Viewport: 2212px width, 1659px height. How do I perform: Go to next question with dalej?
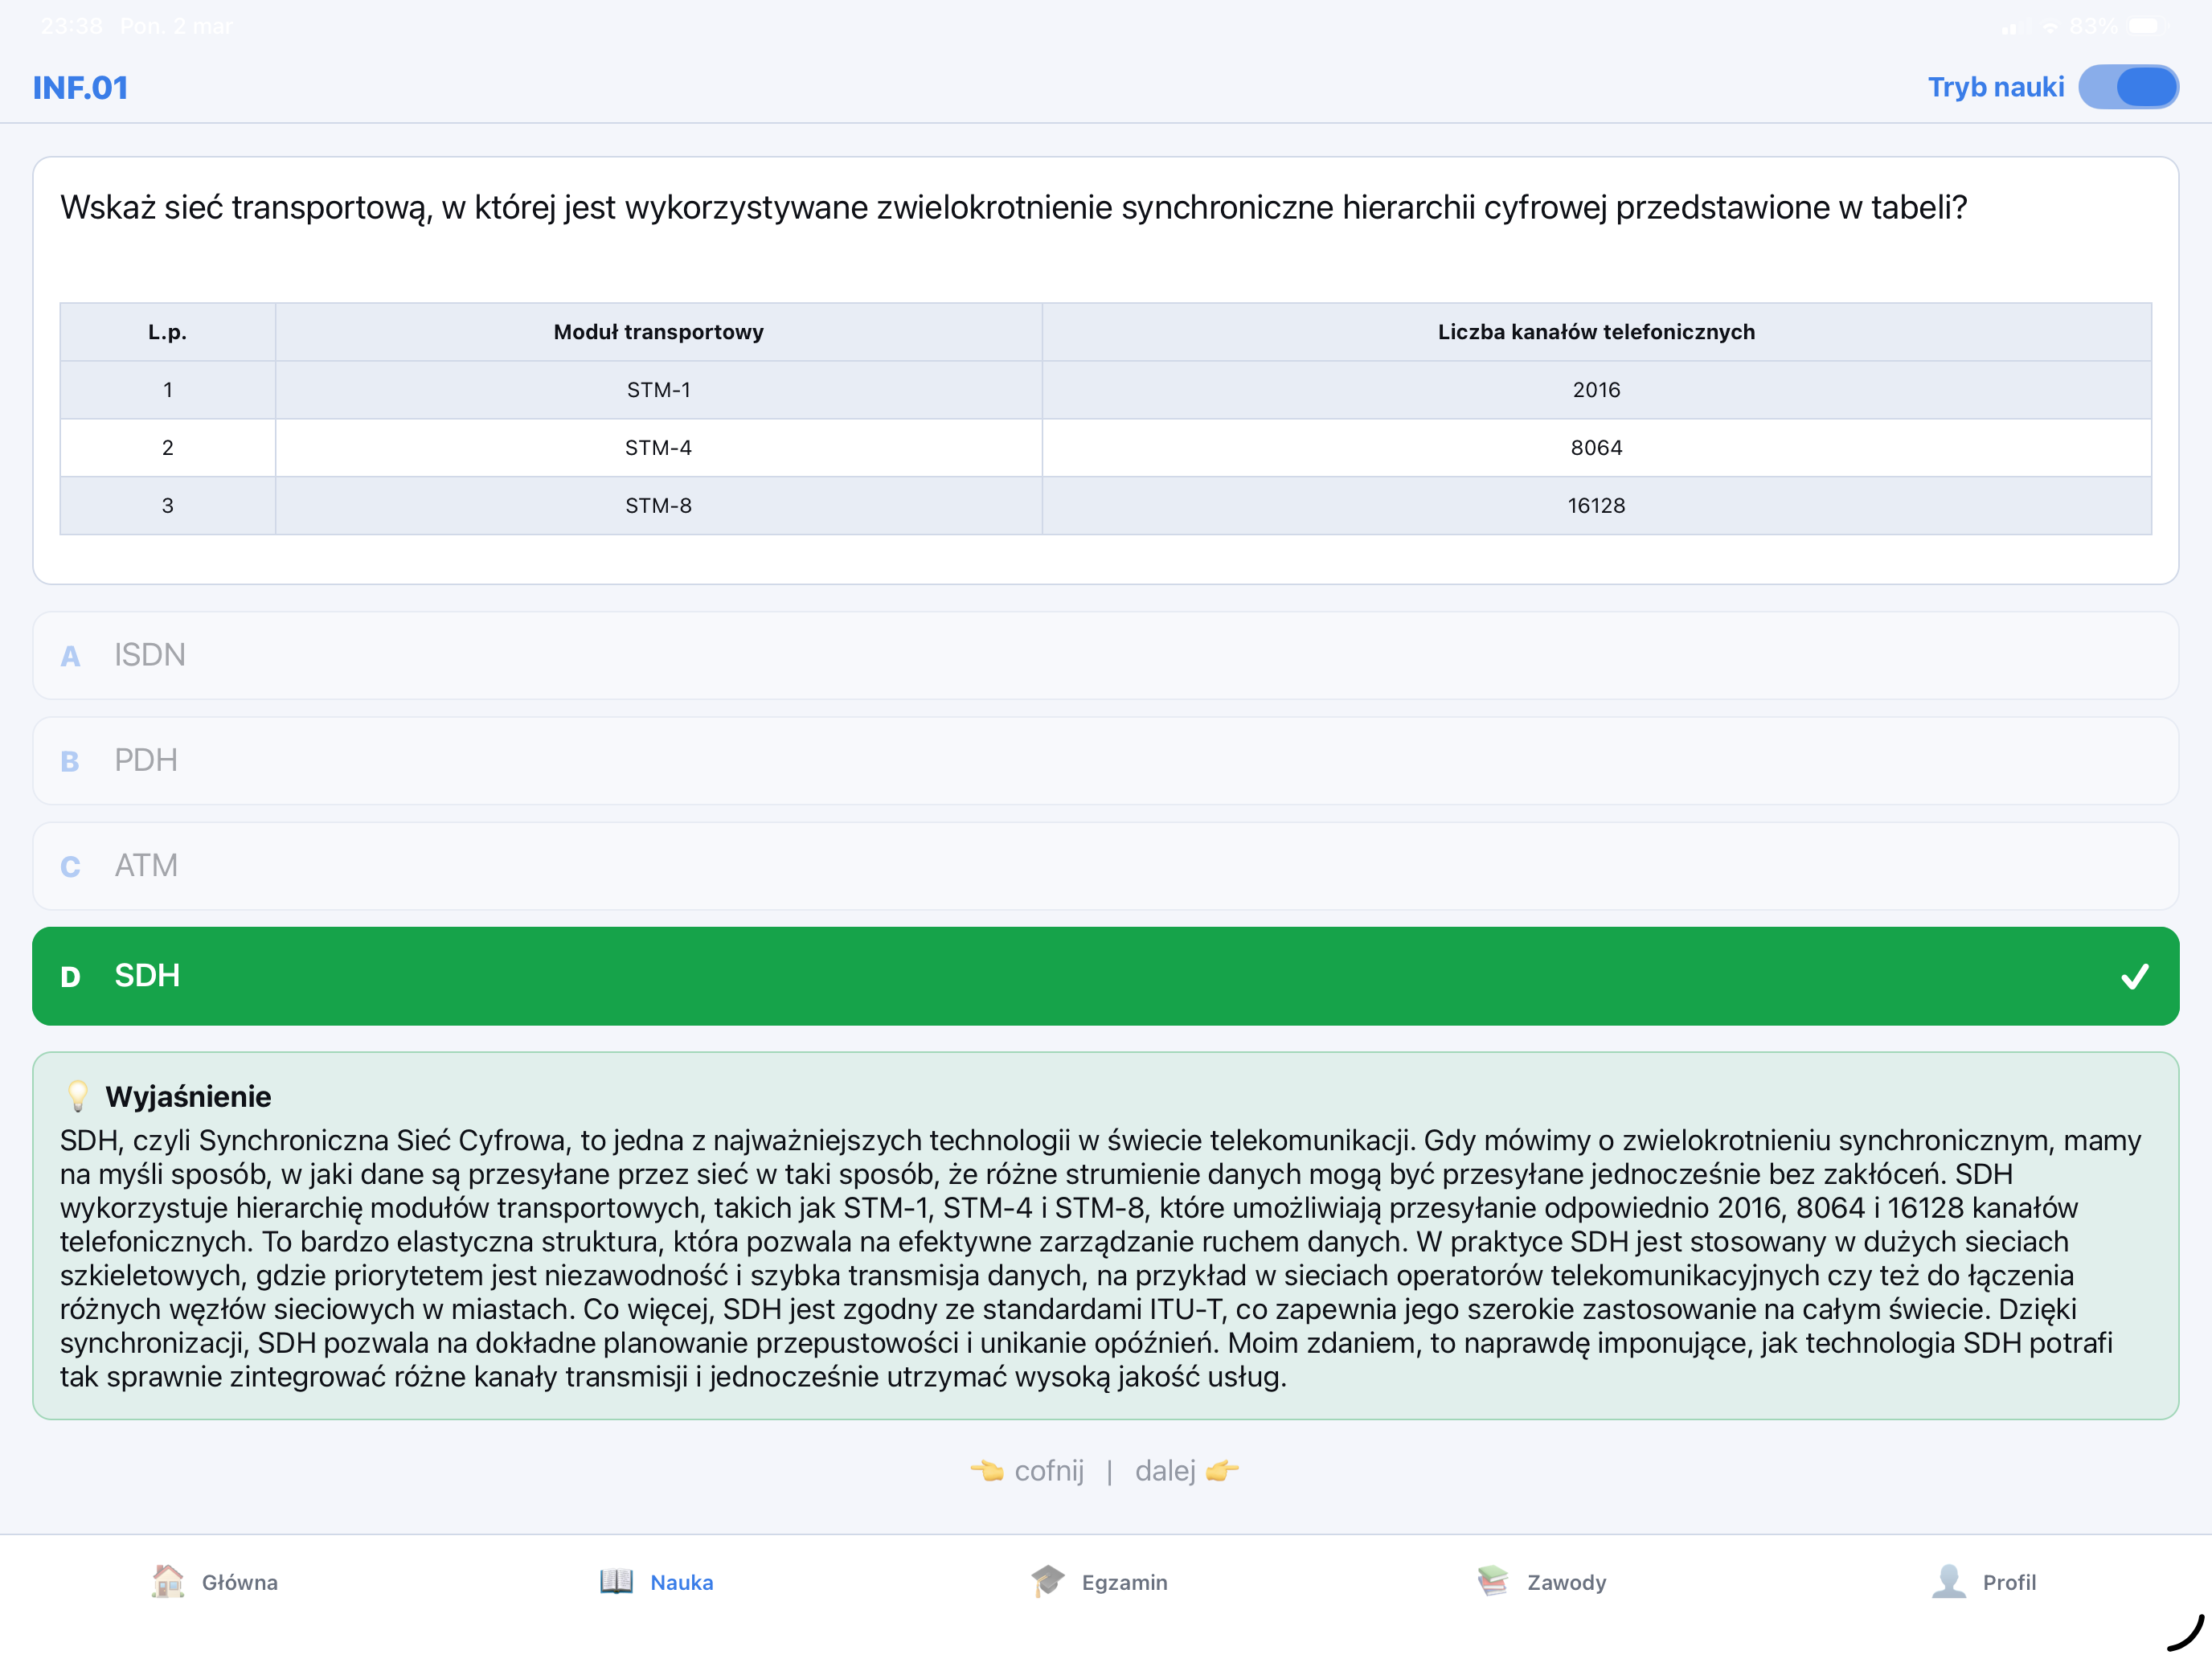pos(1165,1470)
